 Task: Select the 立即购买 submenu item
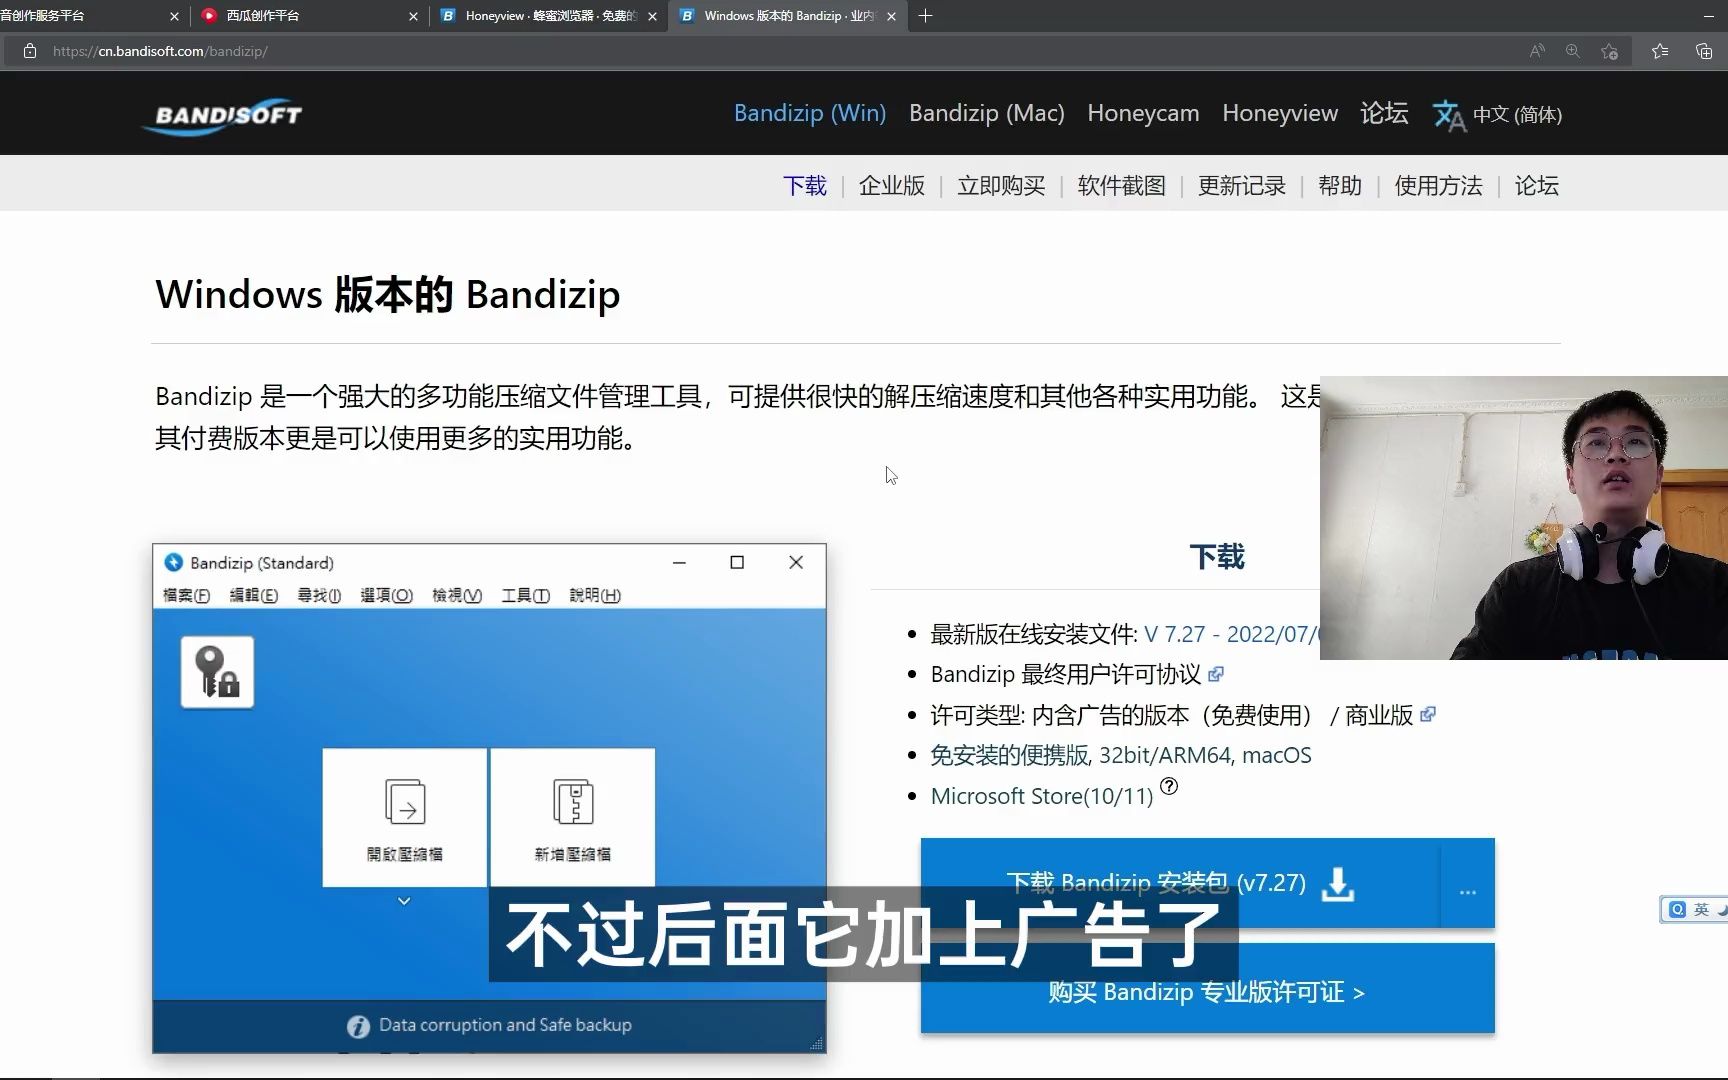tap(1001, 186)
